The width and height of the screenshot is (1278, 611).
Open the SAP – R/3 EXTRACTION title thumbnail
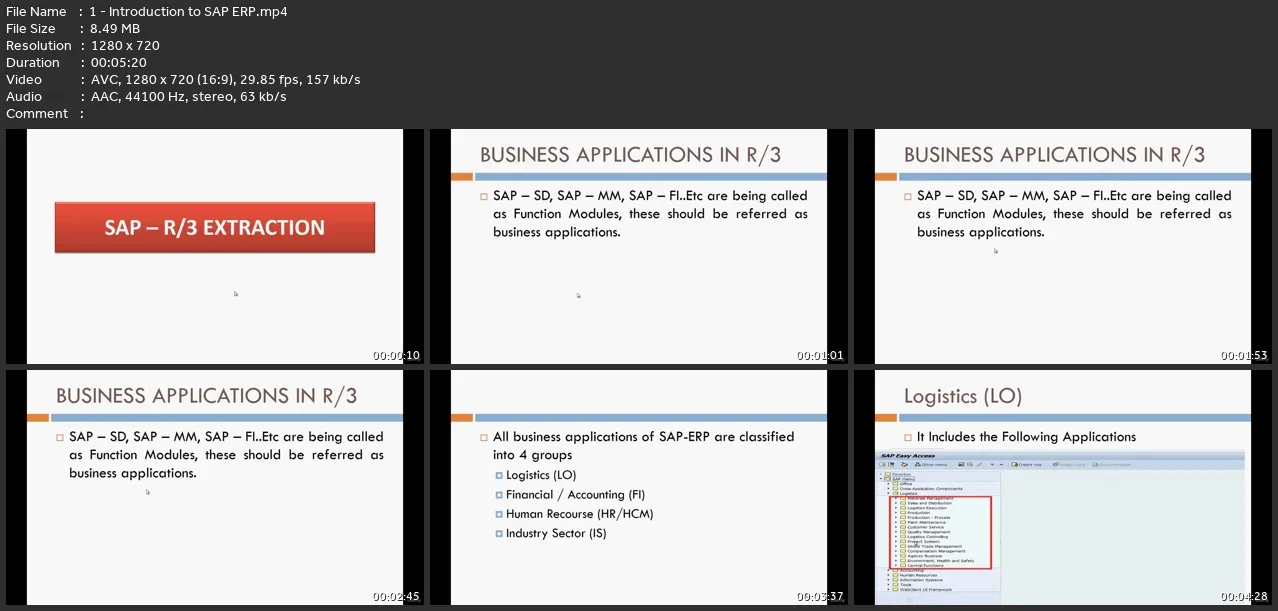click(215, 246)
